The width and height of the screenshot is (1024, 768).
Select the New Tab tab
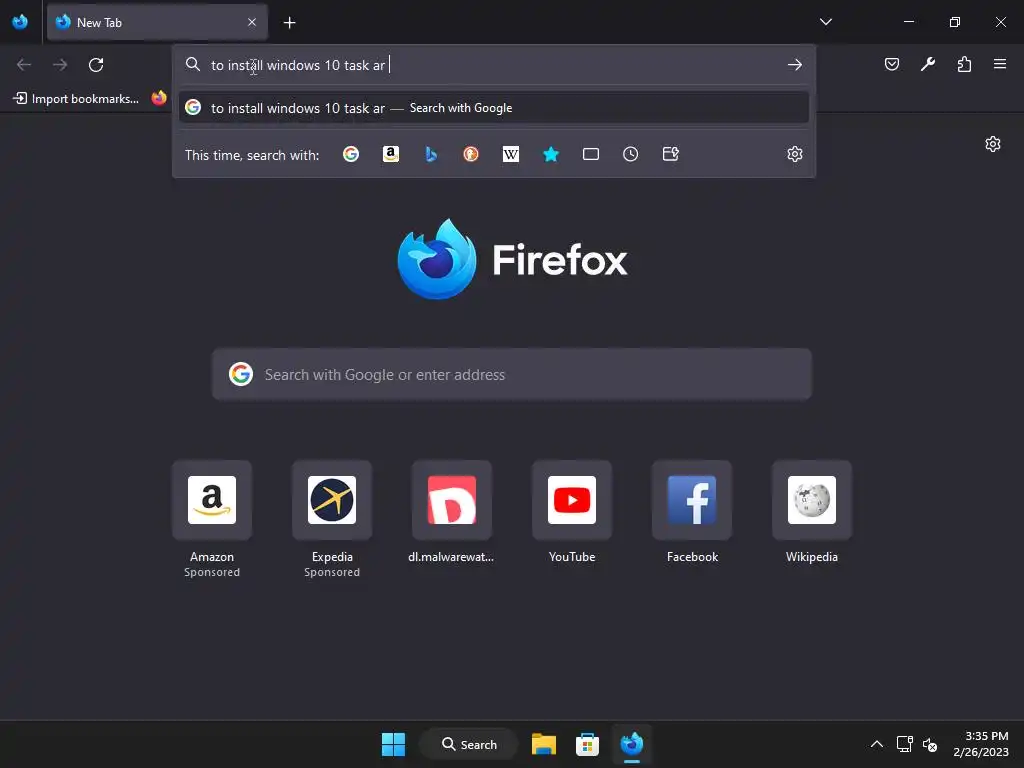click(157, 22)
